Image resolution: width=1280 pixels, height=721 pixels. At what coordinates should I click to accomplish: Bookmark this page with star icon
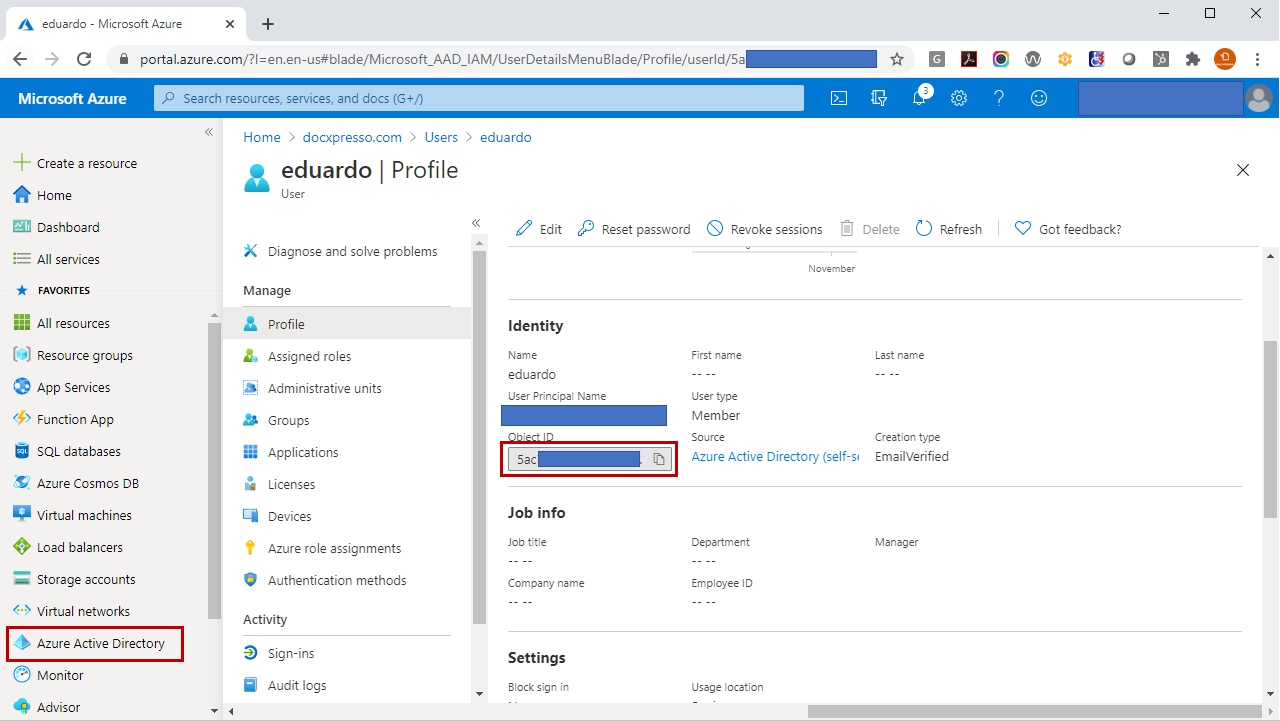tap(897, 59)
